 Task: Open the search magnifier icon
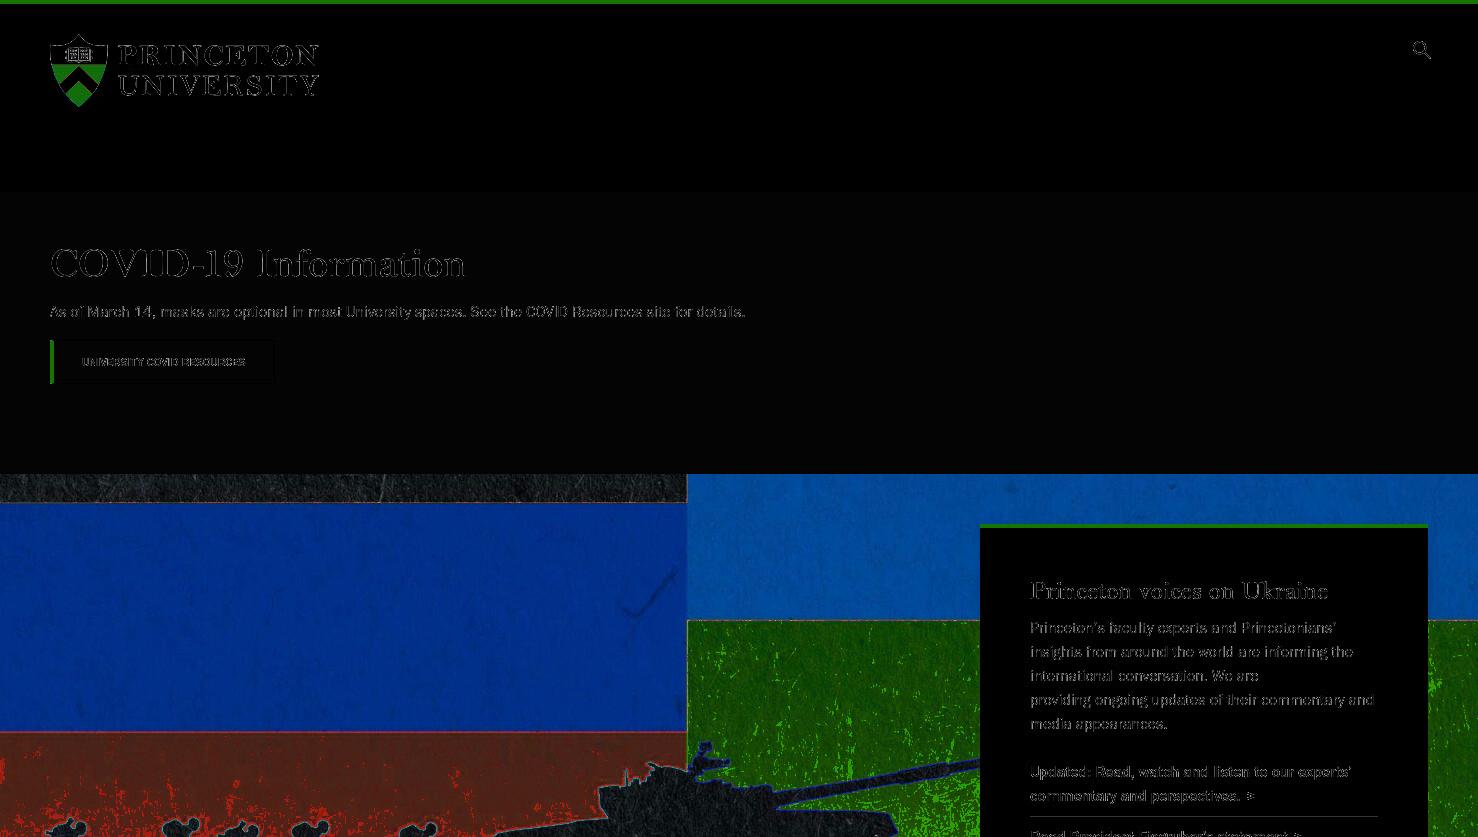pos(1421,50)
